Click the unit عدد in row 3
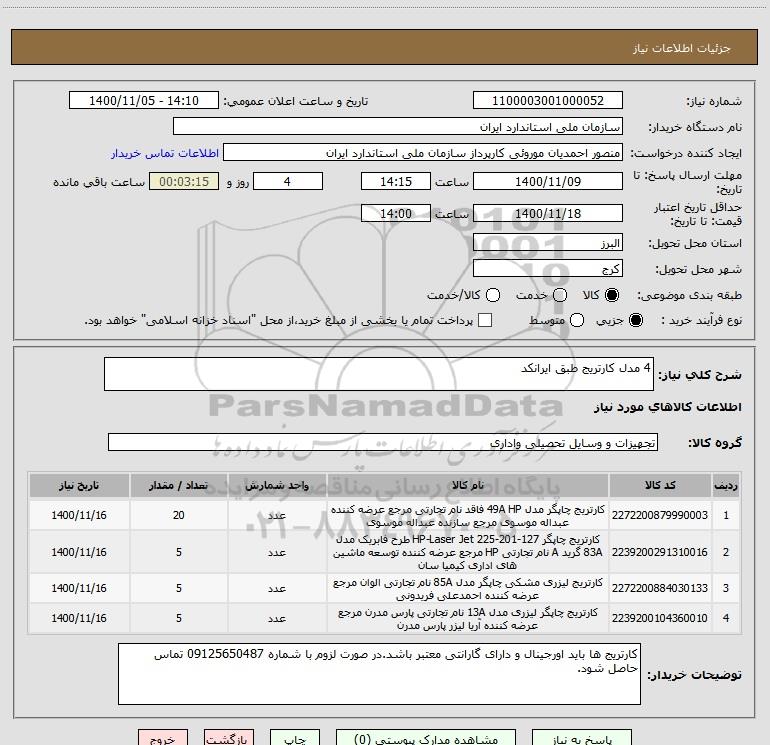Screen dimensions: 770x745 pyautogui.click(x=277, y=588)
